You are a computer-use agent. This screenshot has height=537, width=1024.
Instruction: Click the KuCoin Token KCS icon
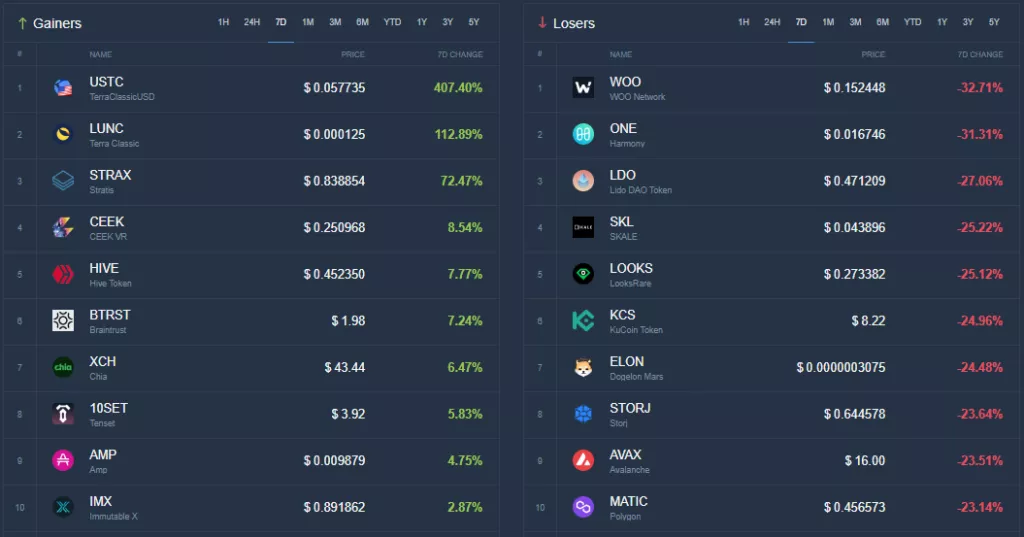pyautogui.click(x=583, y=321)
